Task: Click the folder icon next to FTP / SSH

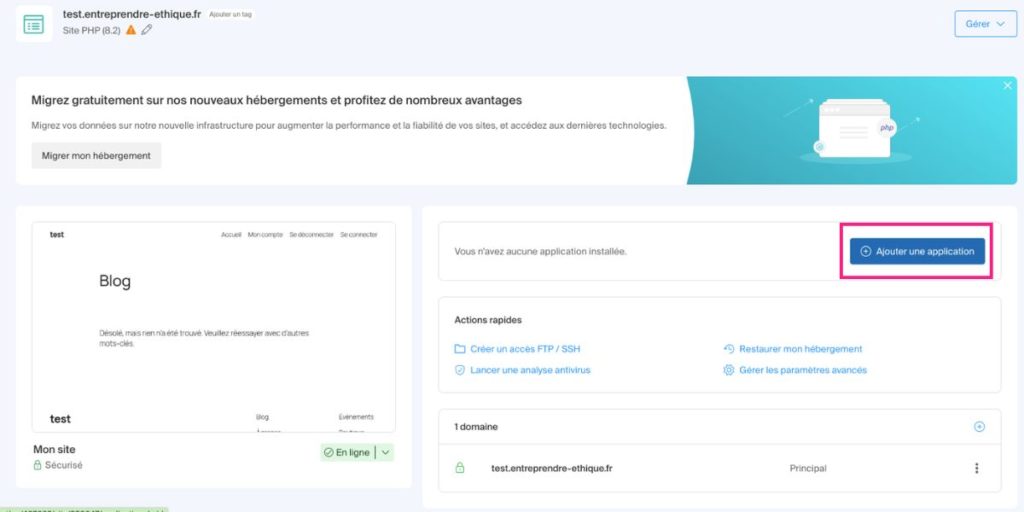Action: [460, 349]
